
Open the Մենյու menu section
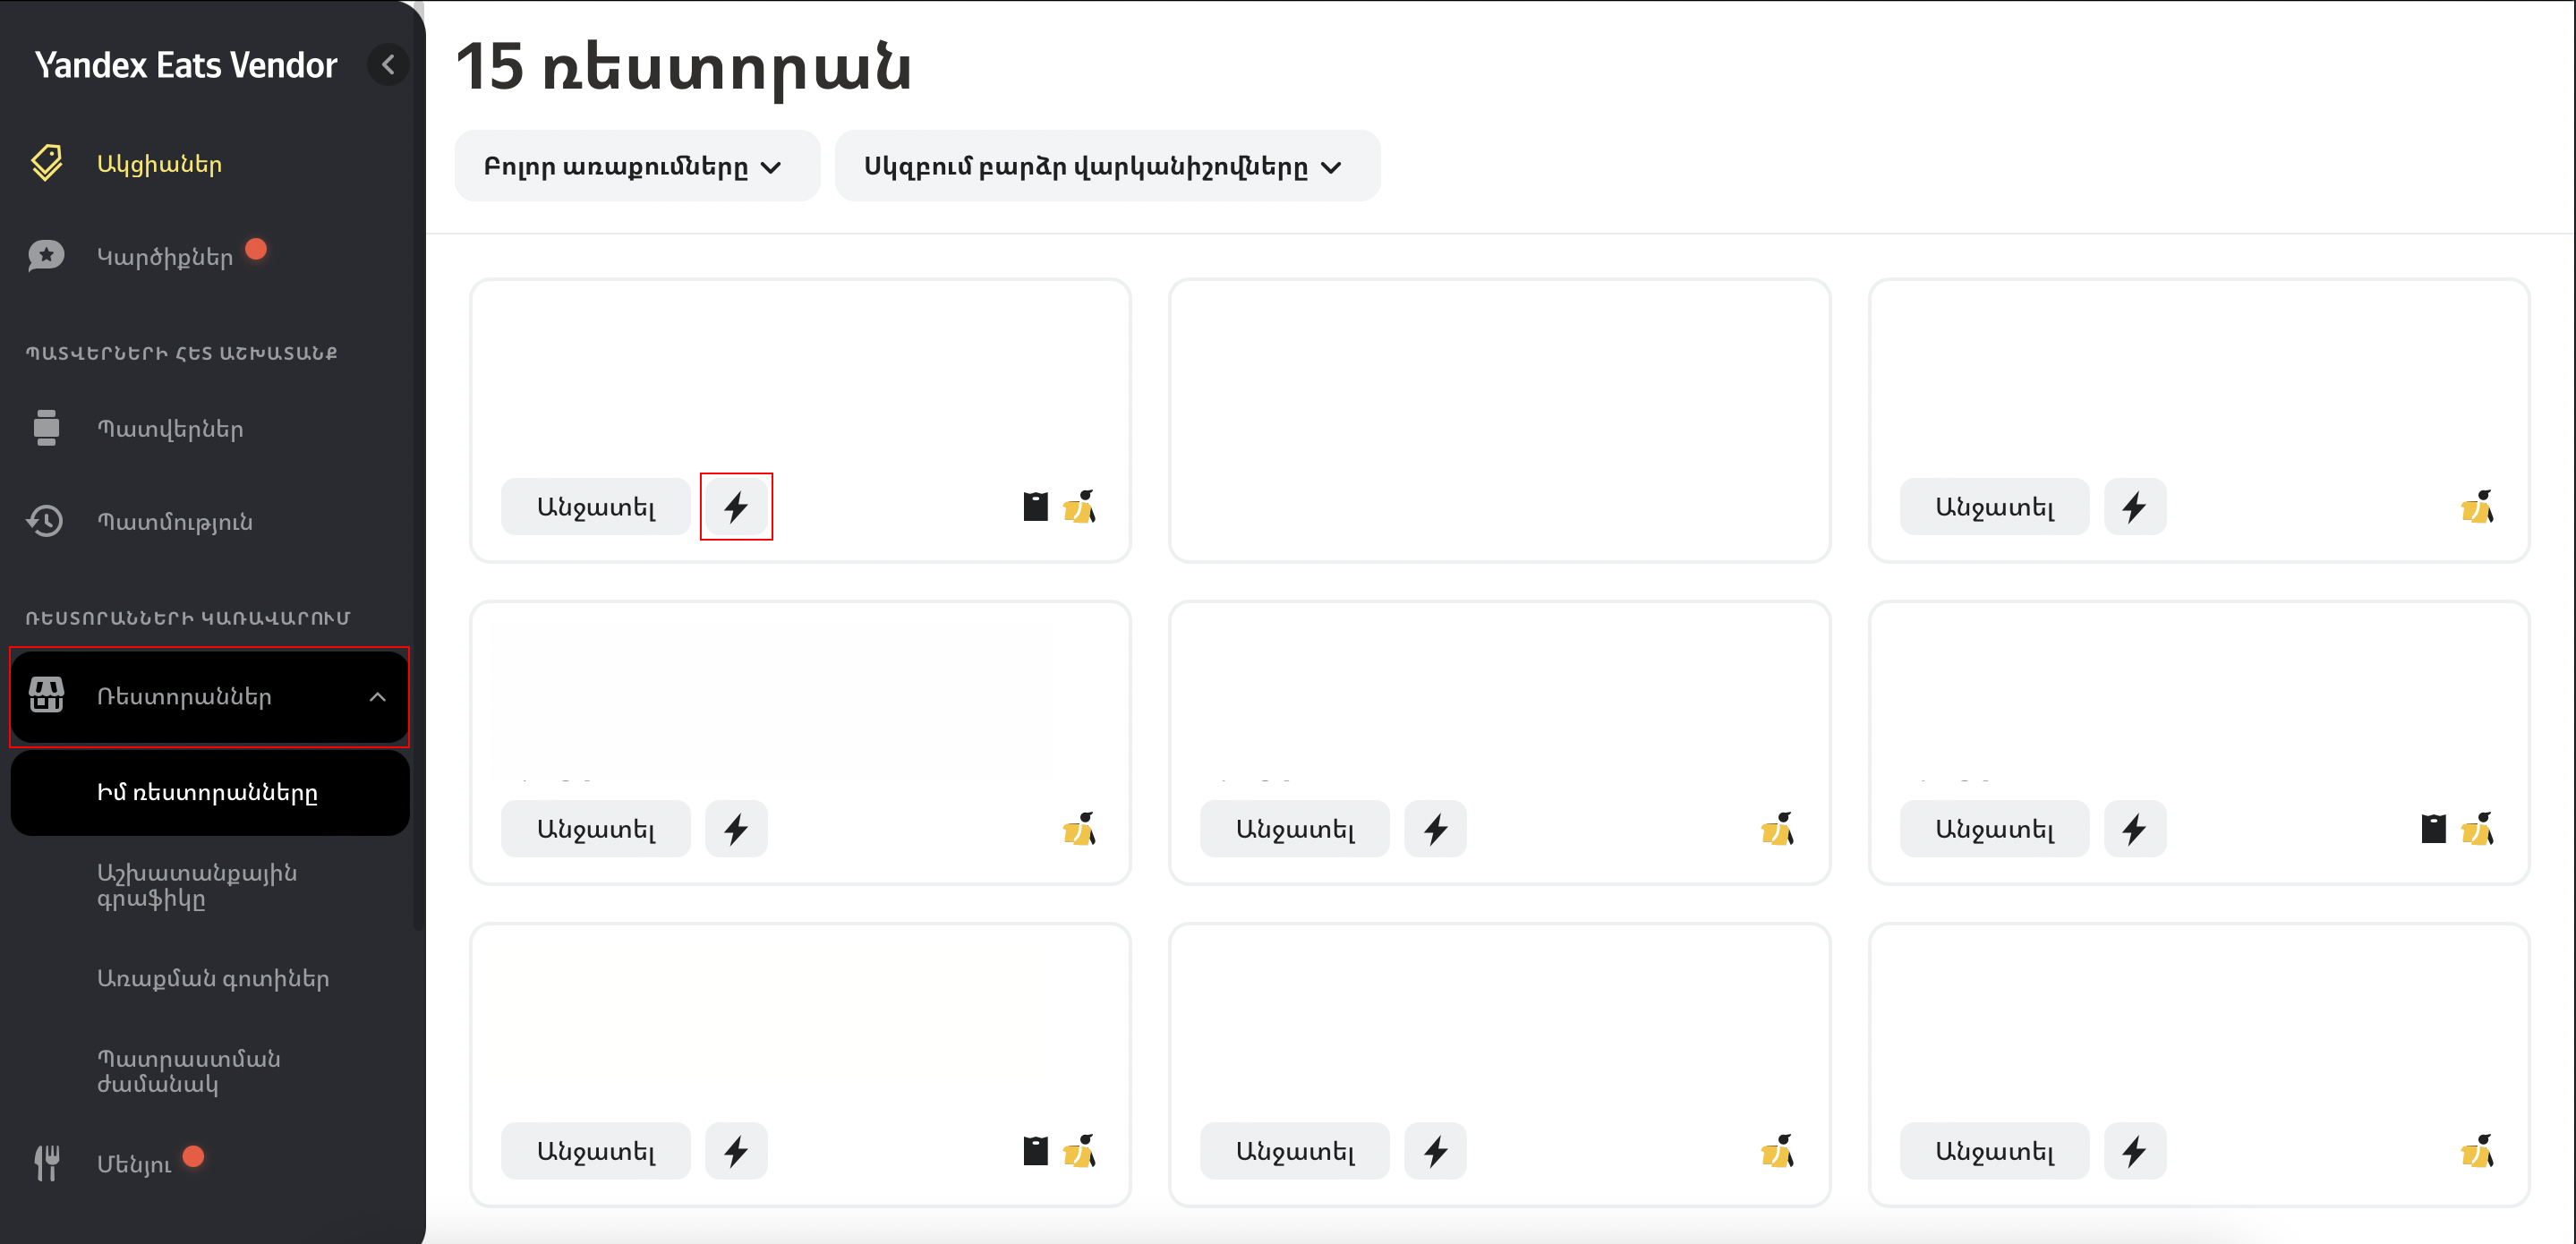[x=134, y=1164]
